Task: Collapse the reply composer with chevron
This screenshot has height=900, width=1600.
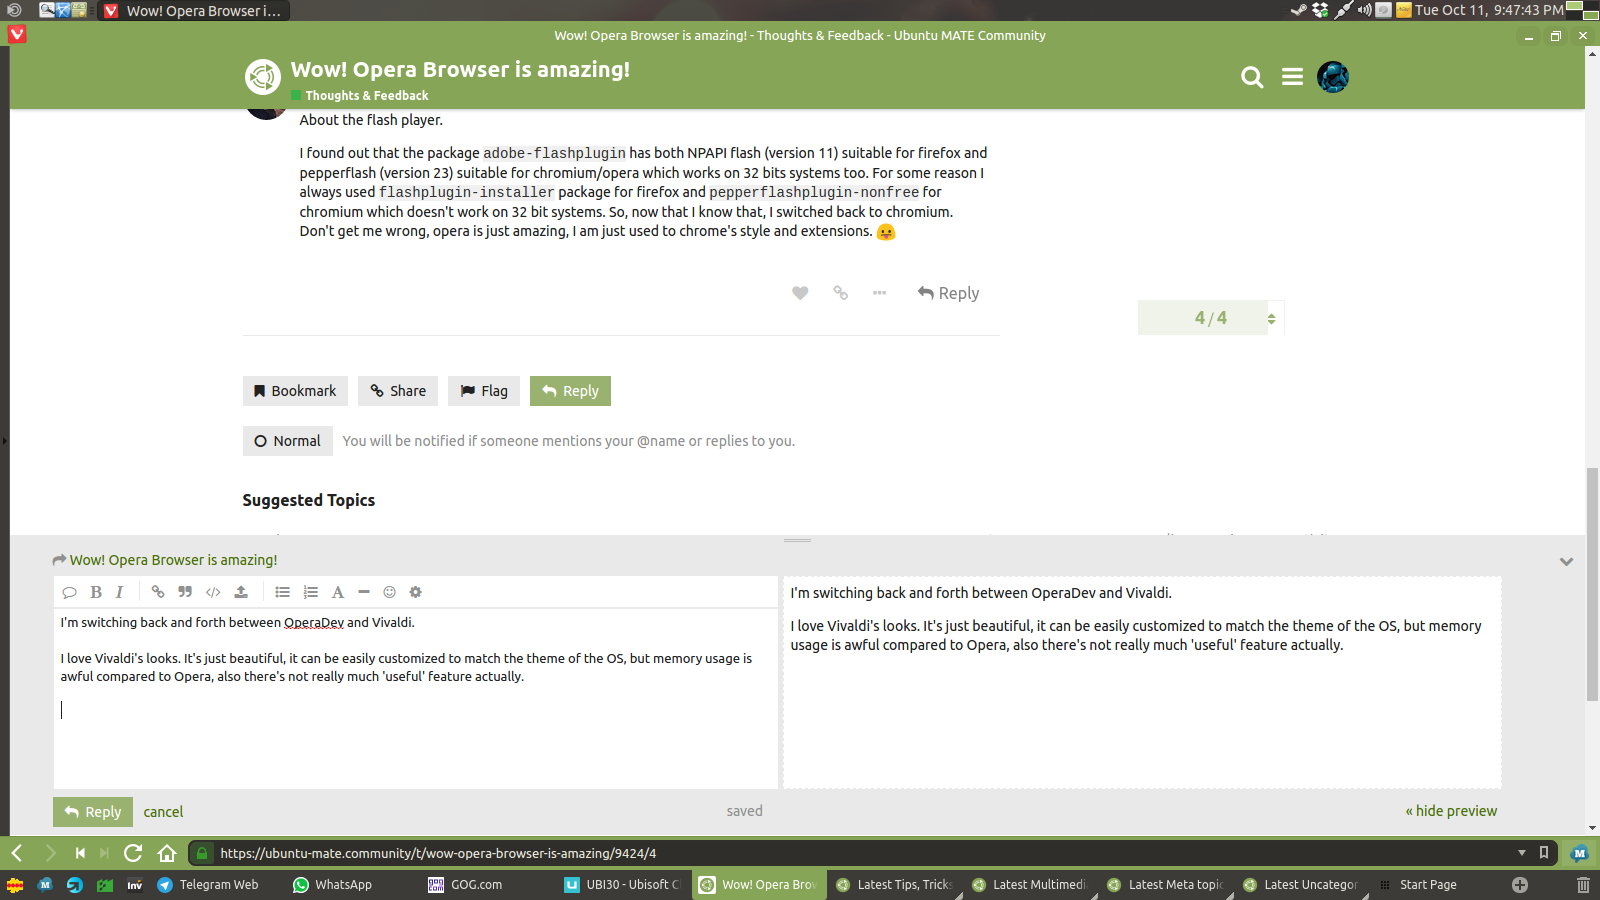Action: 1566,562
